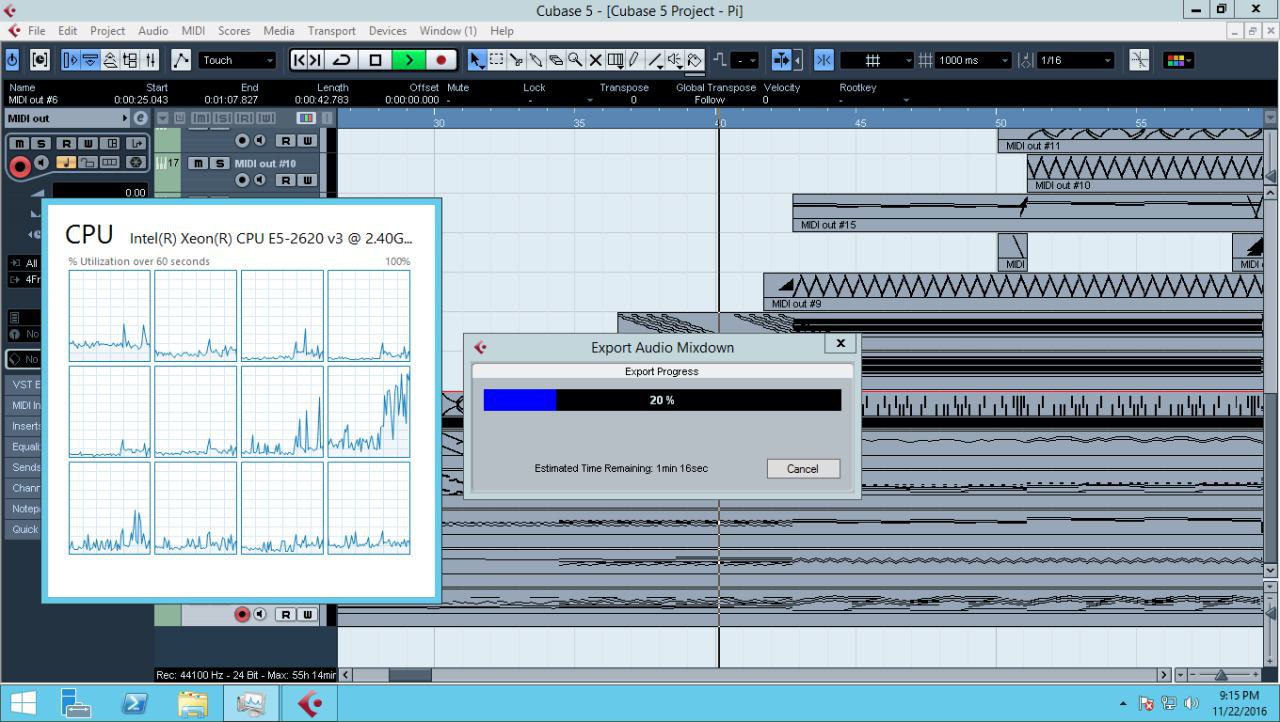Image resolution: width=1280 pixels, height=722 pixels.
Task: Click the horizontal scrollbar thumb below tracks
Action: [409, 675]
